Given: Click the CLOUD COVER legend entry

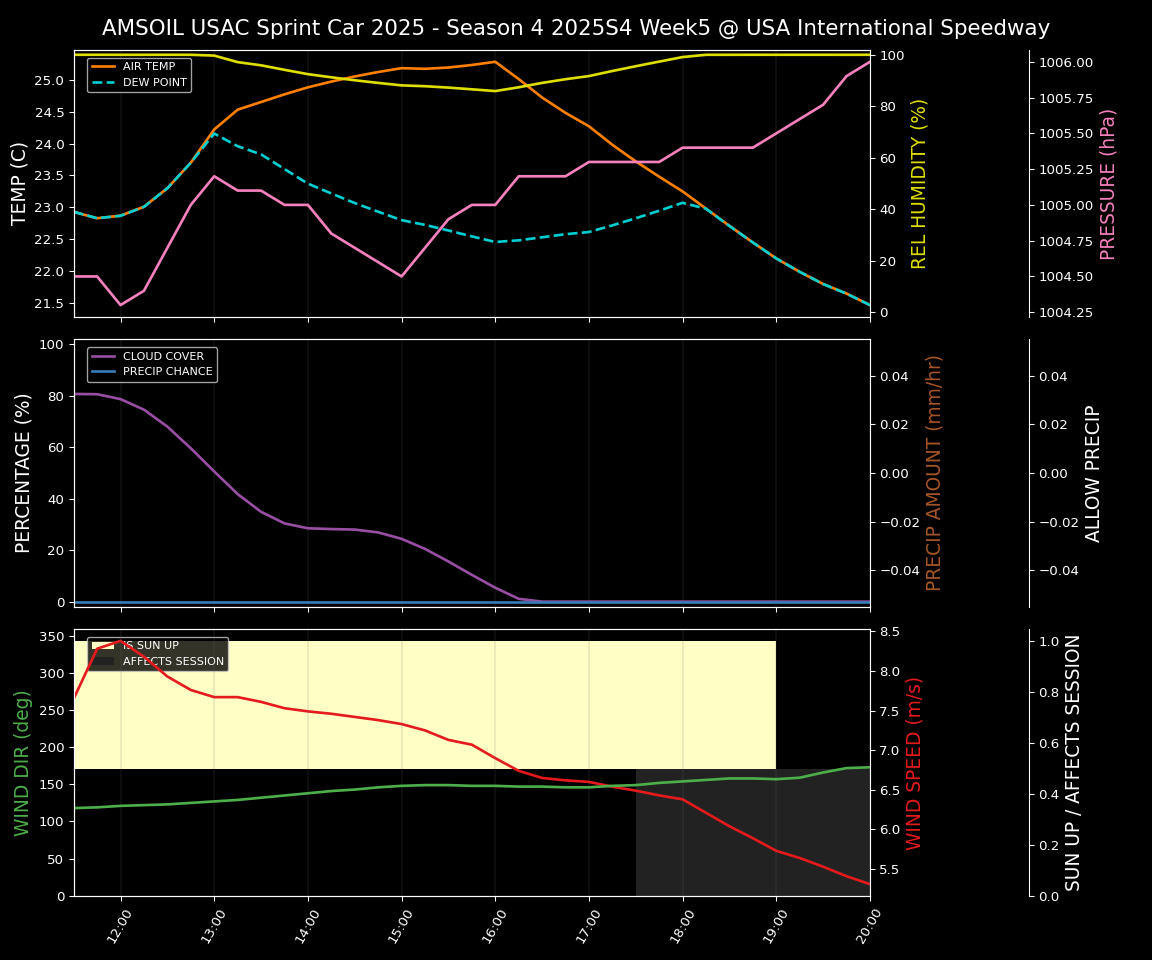Looking at the screenshot, I should coord(162,357).
